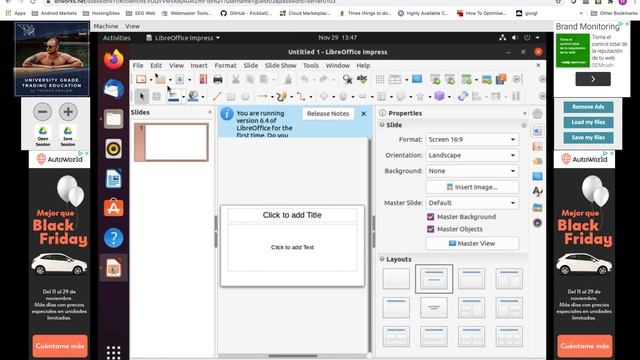Open the Slide Show menu
640x360 pixels.
pos(280,65)
